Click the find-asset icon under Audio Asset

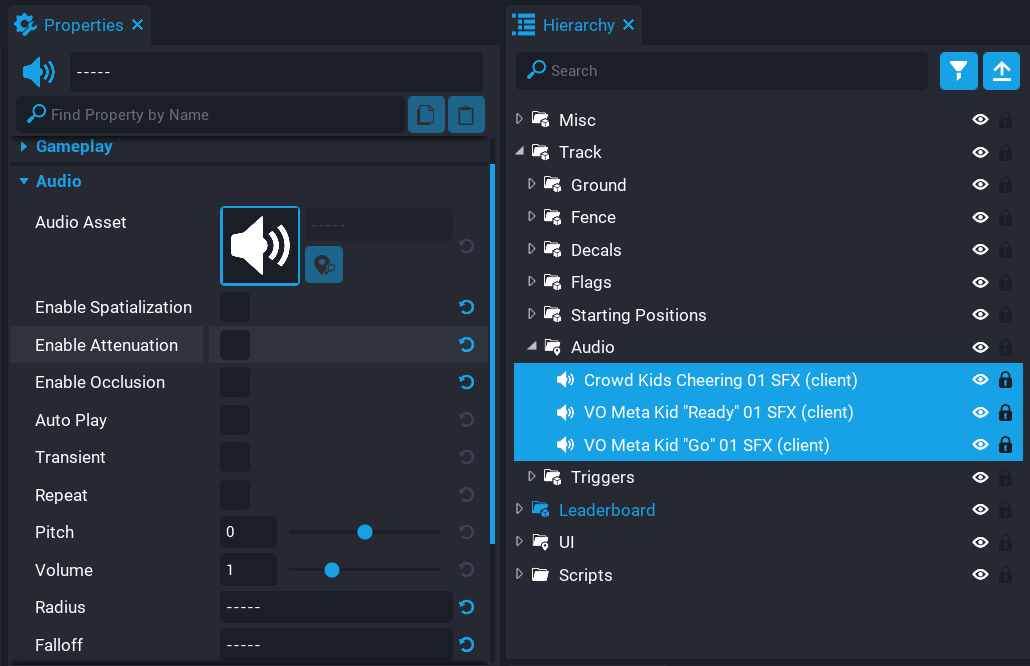point(324,265)
